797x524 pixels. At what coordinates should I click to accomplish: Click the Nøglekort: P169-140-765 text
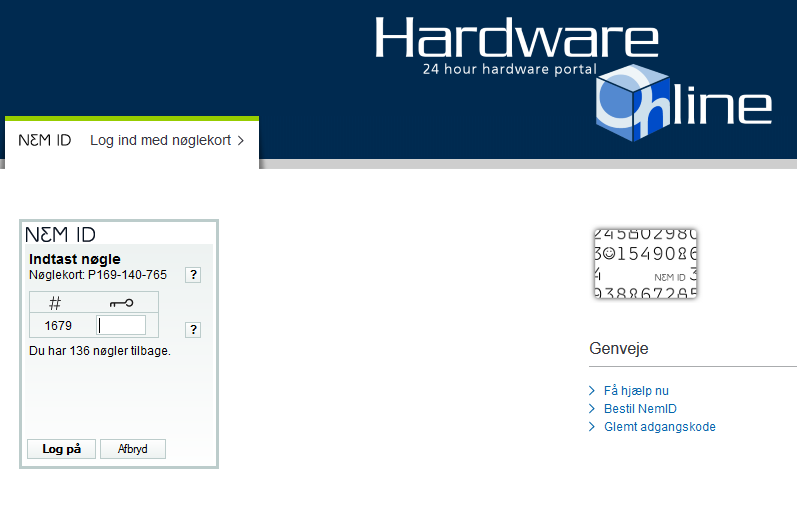[98, 275]
